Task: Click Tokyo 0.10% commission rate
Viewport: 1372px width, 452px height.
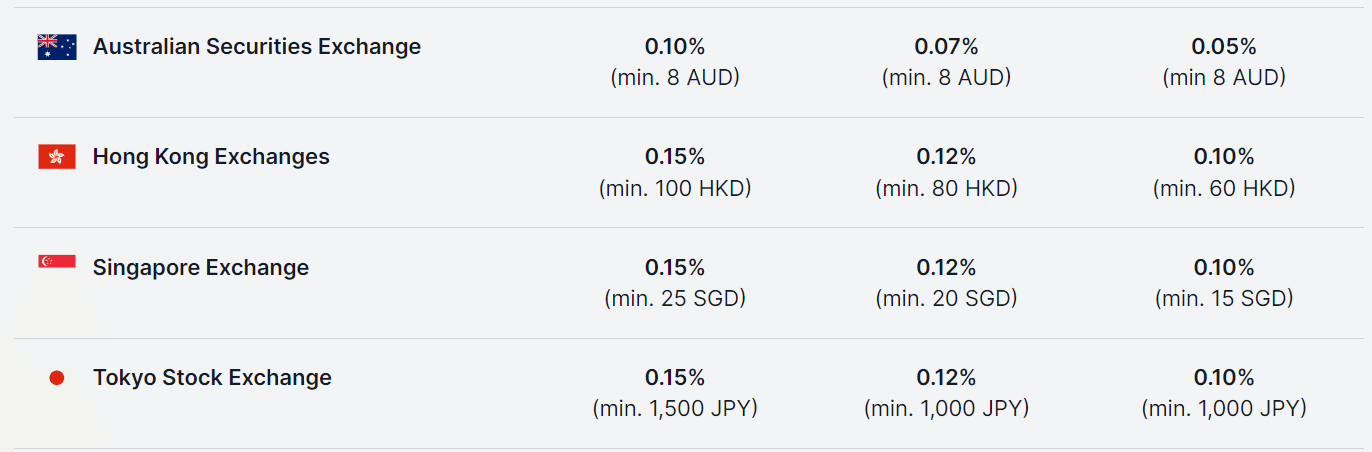Action: coord(1224,377)
